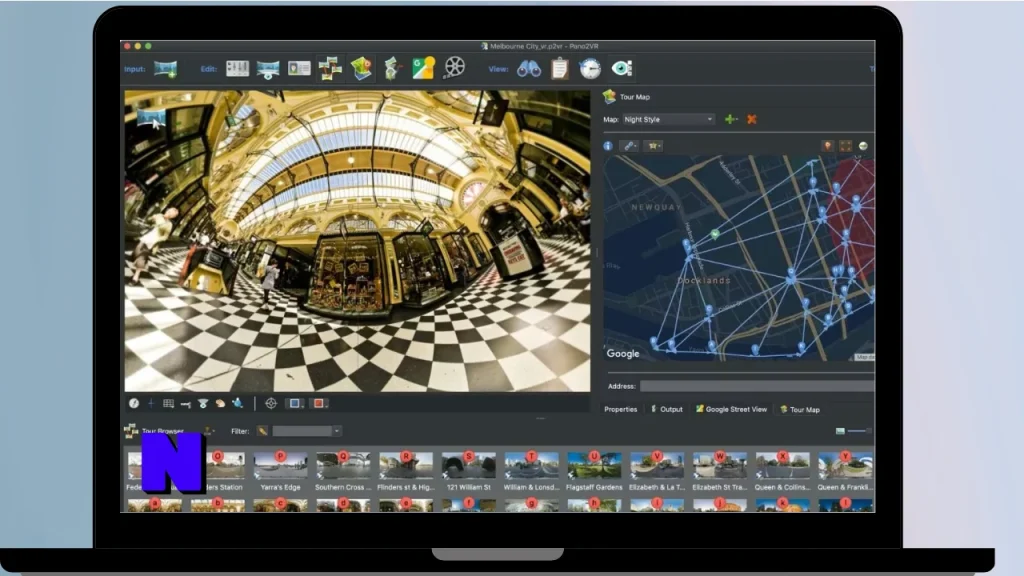Viewport: 1024px width, 576px height.
Task: Open the link connections dropdown in Tour Map
Action: coord(629,146)
